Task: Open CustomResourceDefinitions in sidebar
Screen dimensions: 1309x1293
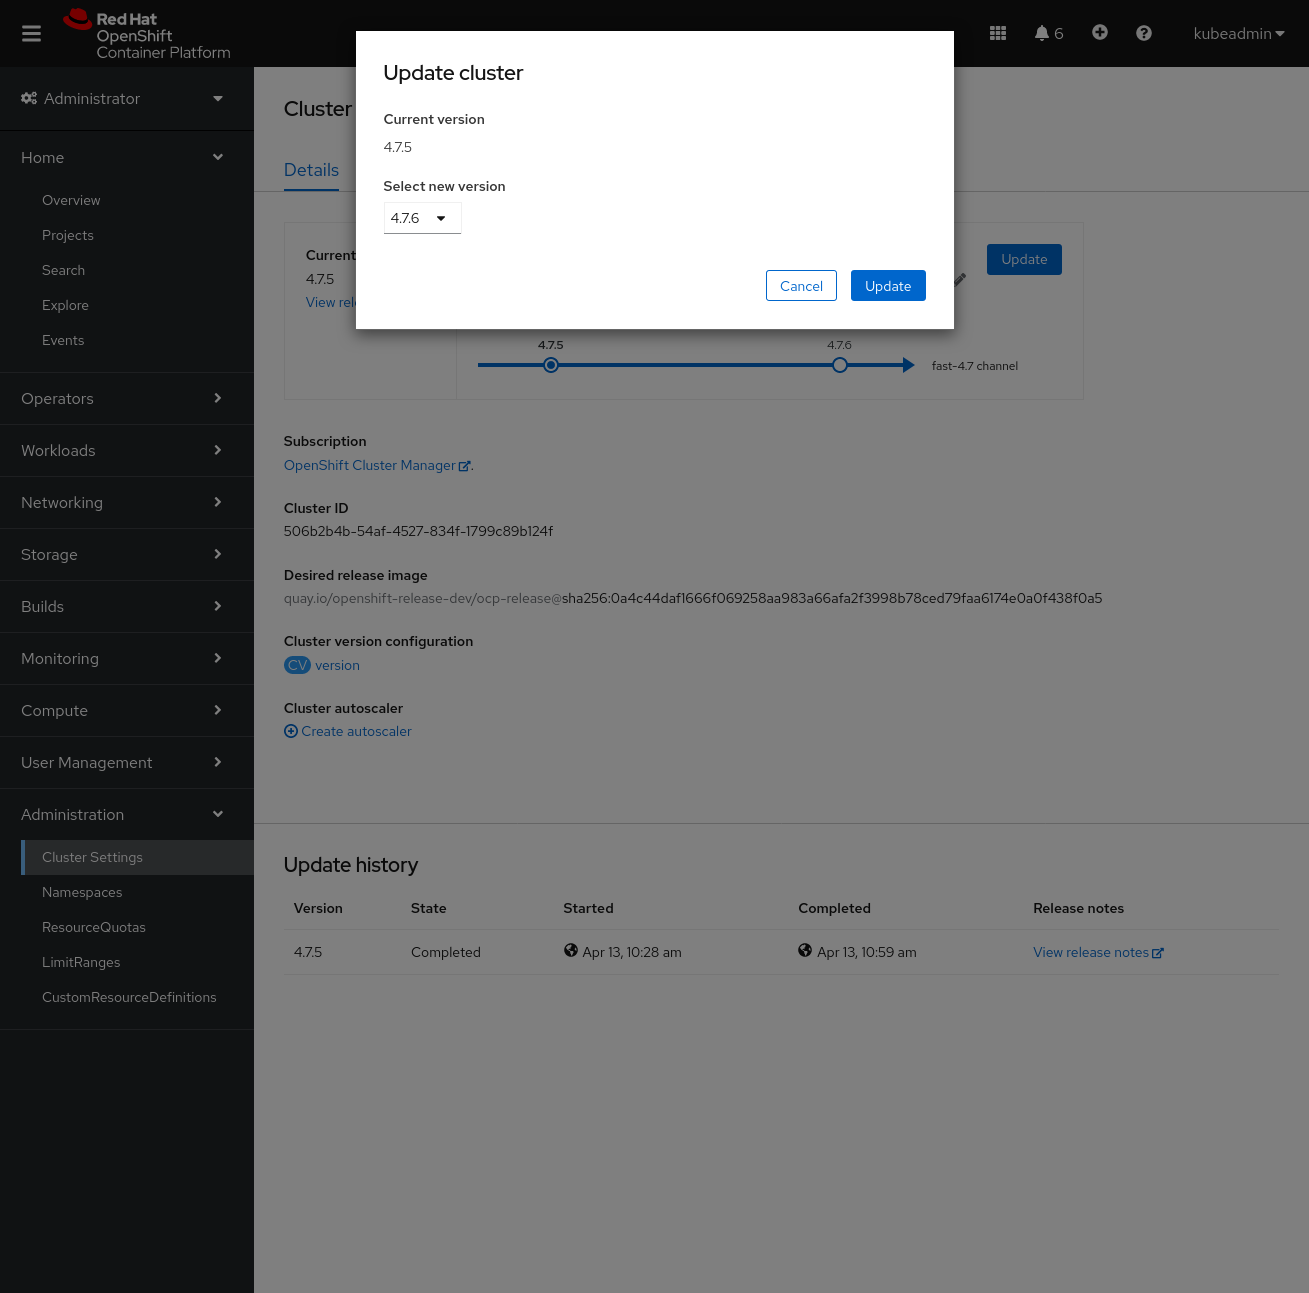Action: pos(129,997)
